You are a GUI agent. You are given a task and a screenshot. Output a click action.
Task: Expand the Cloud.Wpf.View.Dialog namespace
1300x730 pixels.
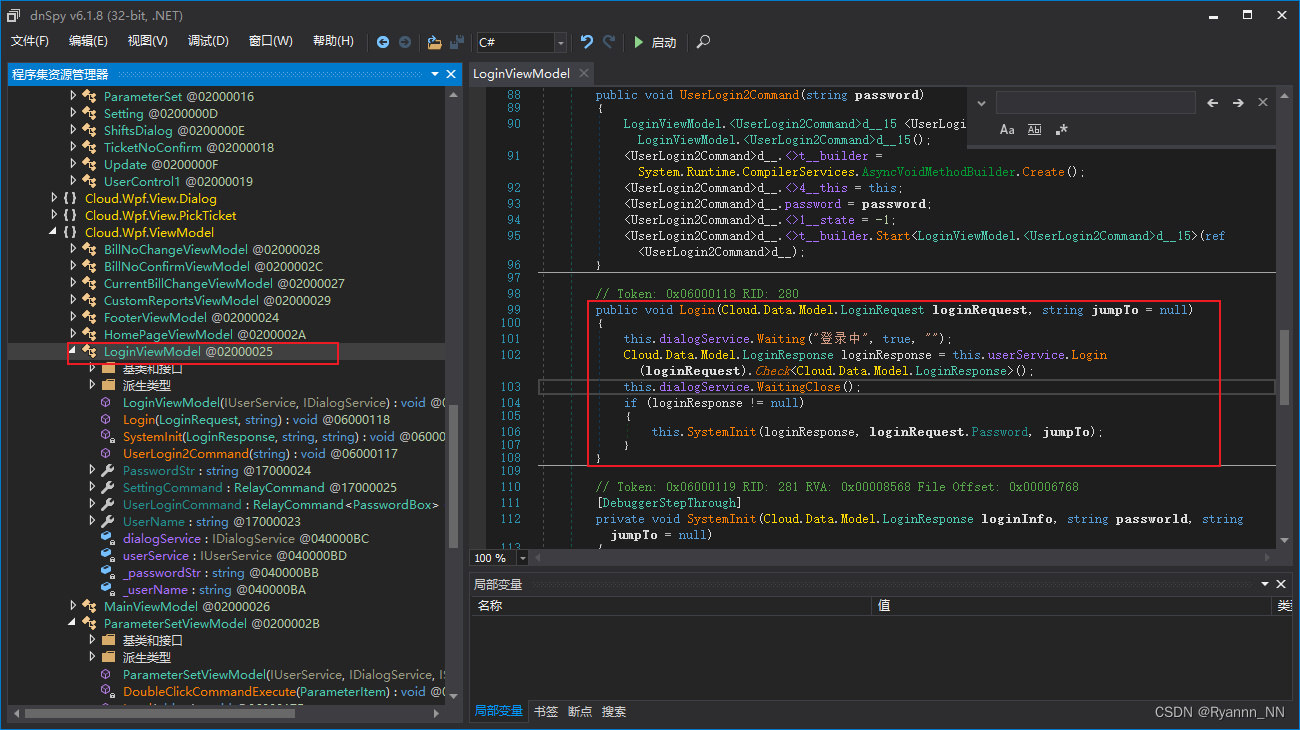(54, 198)
